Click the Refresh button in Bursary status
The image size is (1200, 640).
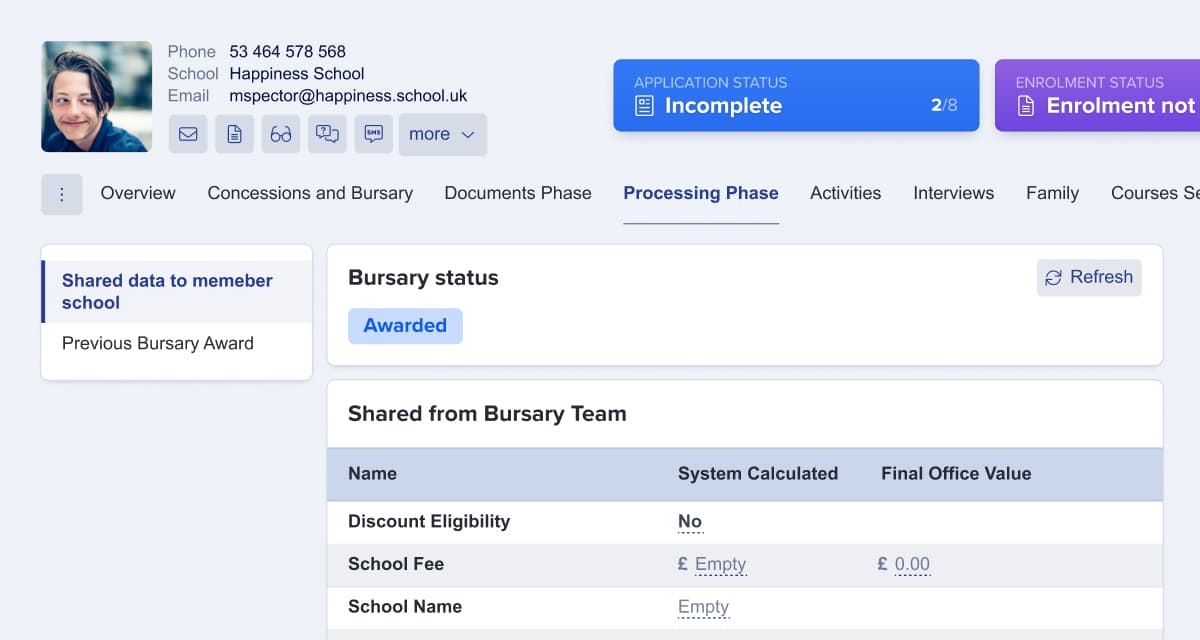point(1089,277)
